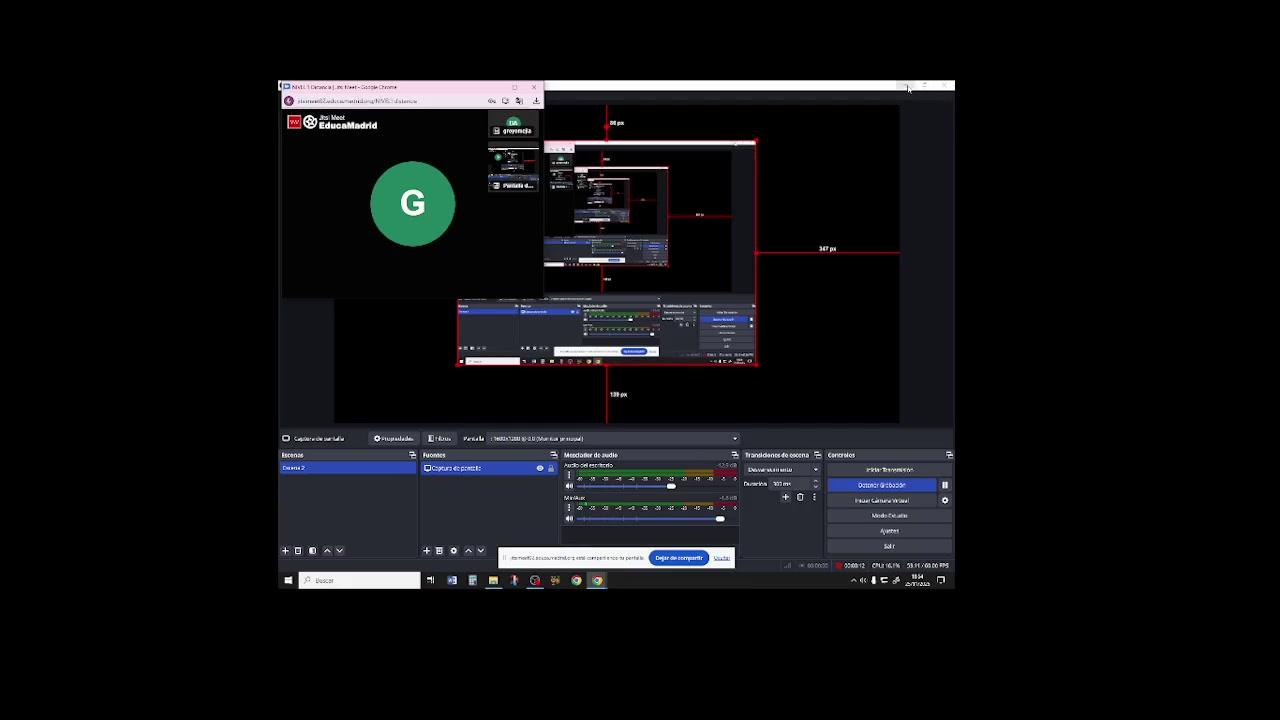The height and width of the screenshot is (720, 1280).
Task: Click the taskbar clock
Action: [x=918, y=580]
